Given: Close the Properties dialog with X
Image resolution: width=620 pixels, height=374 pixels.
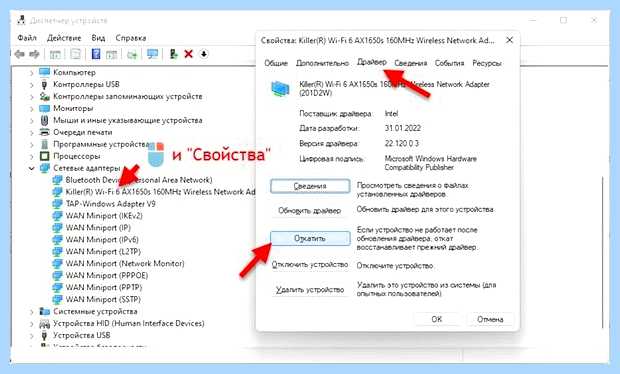Looking at the screenshot, I should [x=510, y=40].
